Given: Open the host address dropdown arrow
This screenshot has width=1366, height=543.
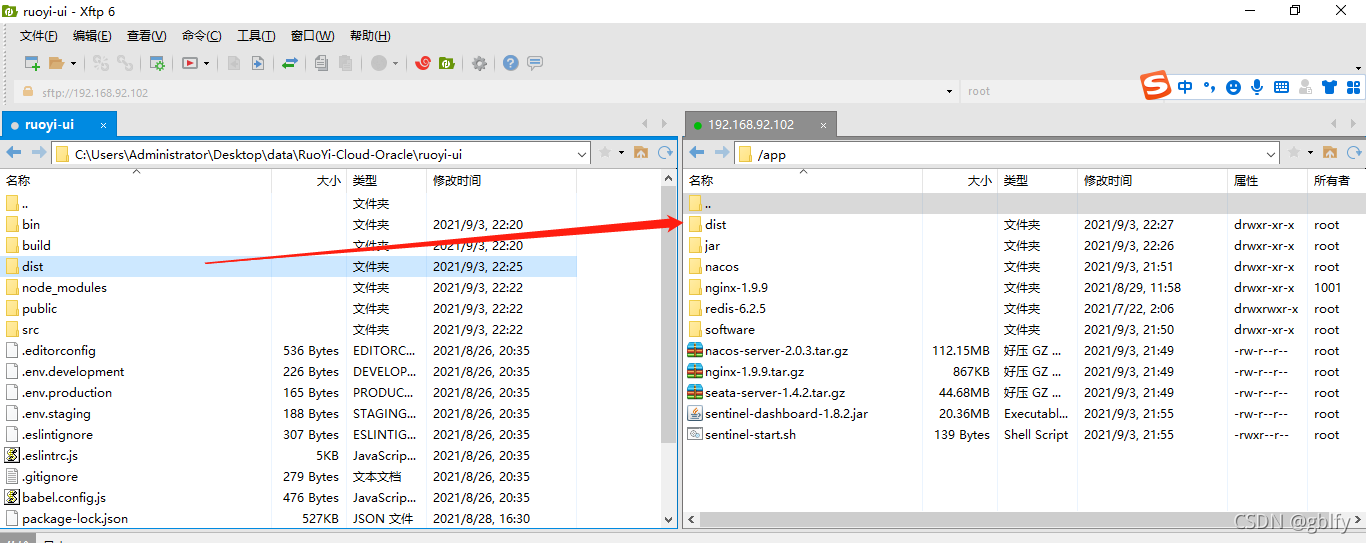Looking at the screenshot, I should point(949,92).
